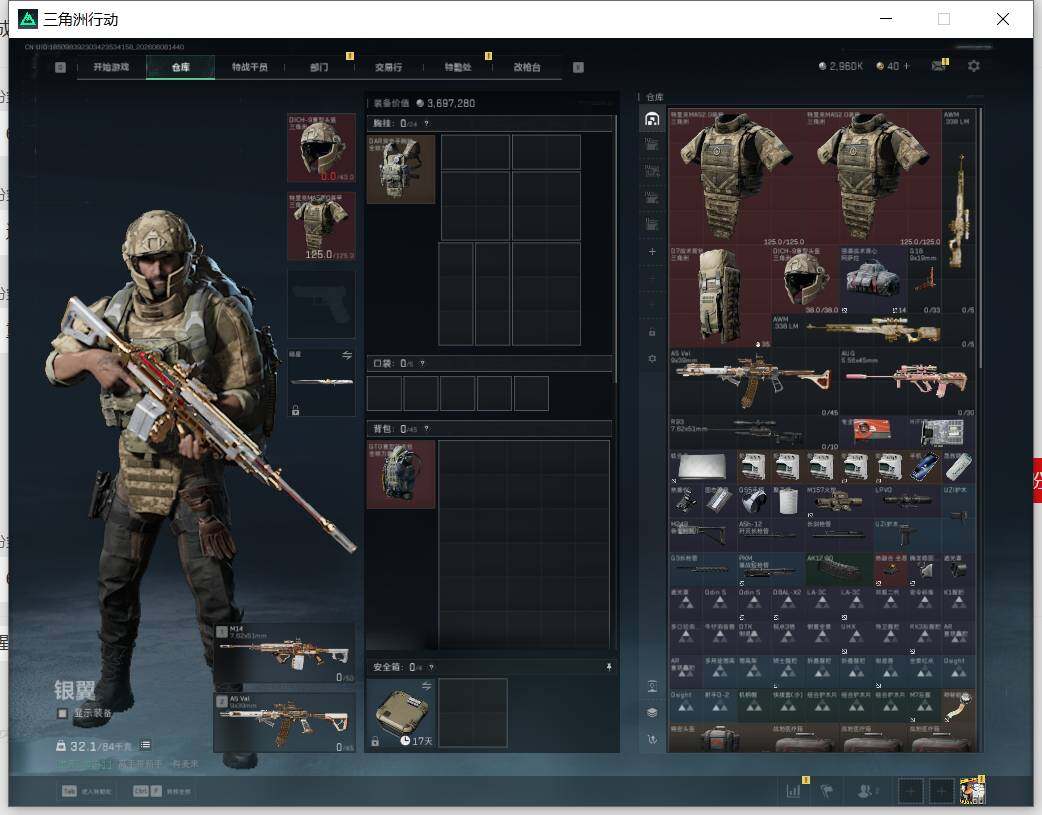This screenshot has width=1042, height=815.
Task: Select the AS Val rifle in warehouse
Action: coord(754,382)
